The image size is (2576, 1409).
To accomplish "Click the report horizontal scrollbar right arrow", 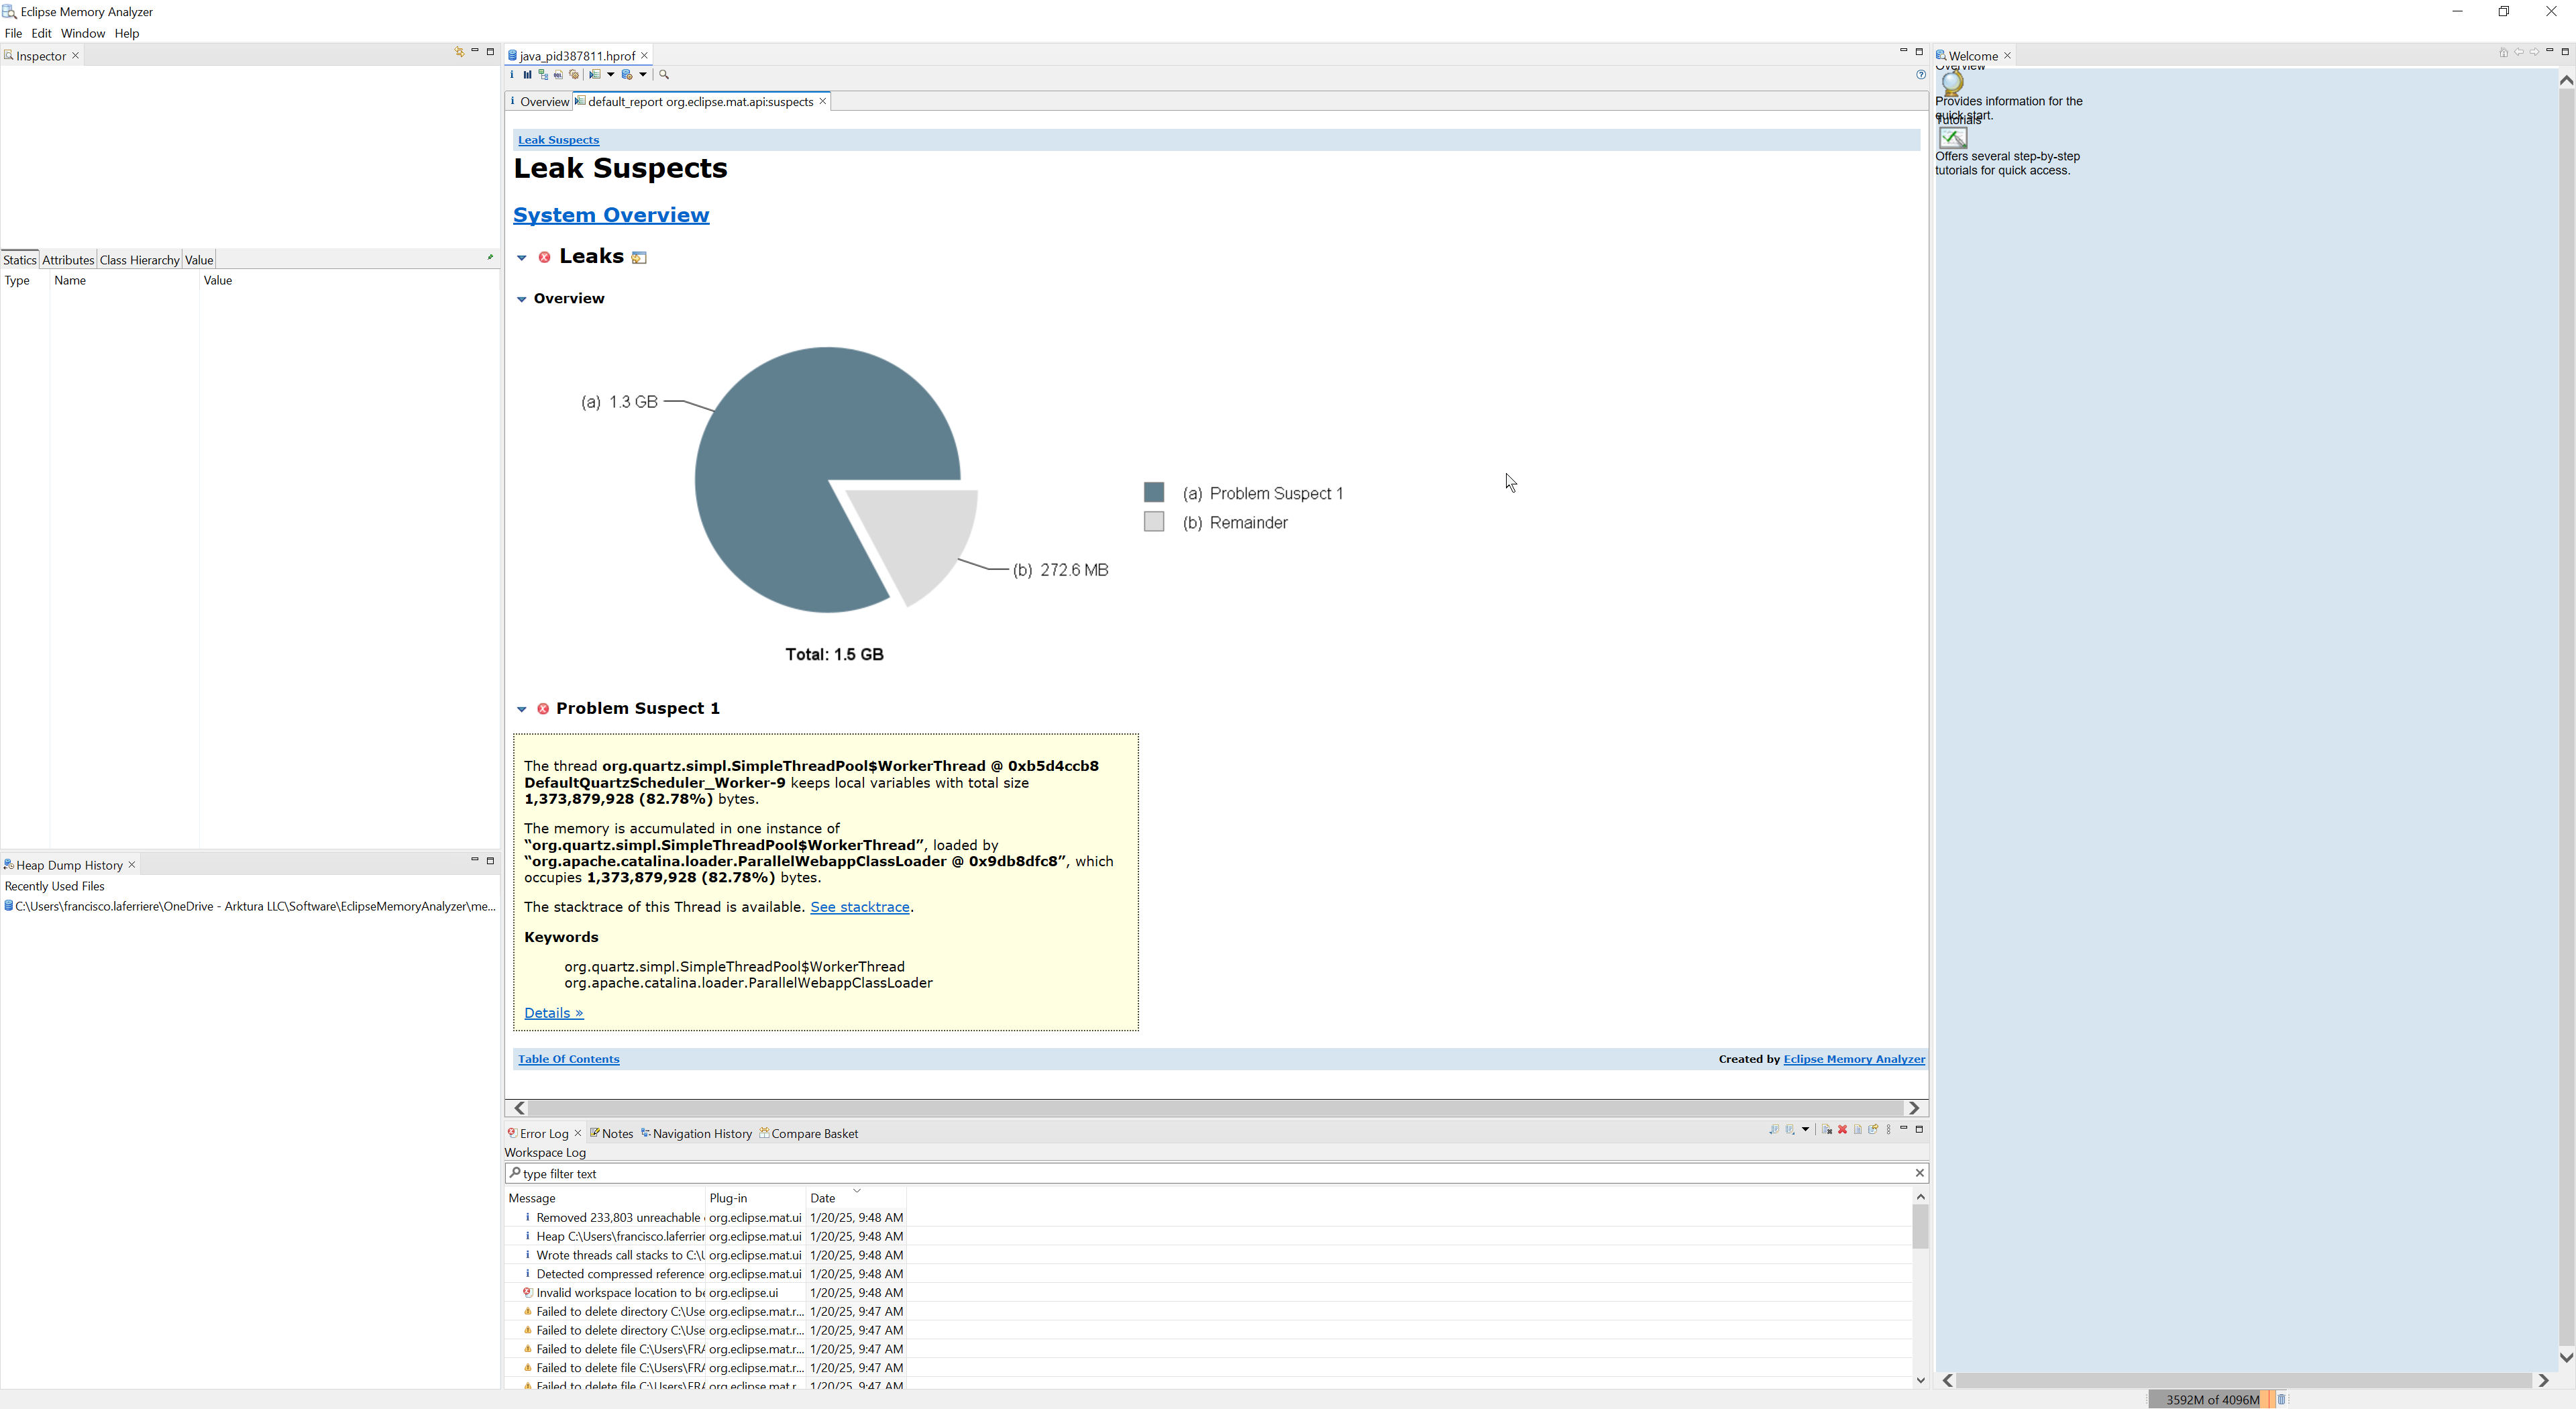I will (x=1914, y=1108).
